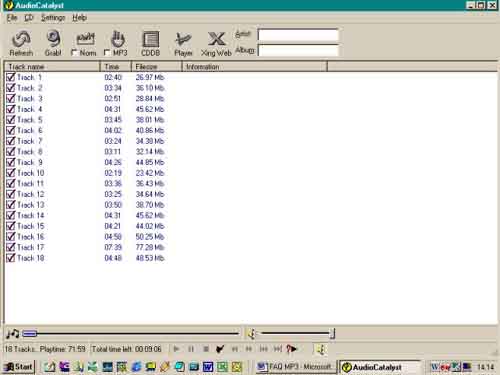Switch to FAQ MP3 Microsoft taskbar window
Viewport: 500px width, 375px height.
[x=296, y=367]
